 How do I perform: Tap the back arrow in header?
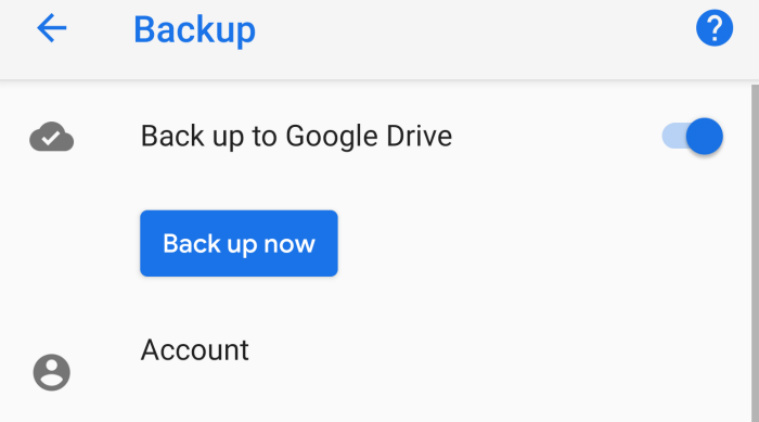point(51,29)
